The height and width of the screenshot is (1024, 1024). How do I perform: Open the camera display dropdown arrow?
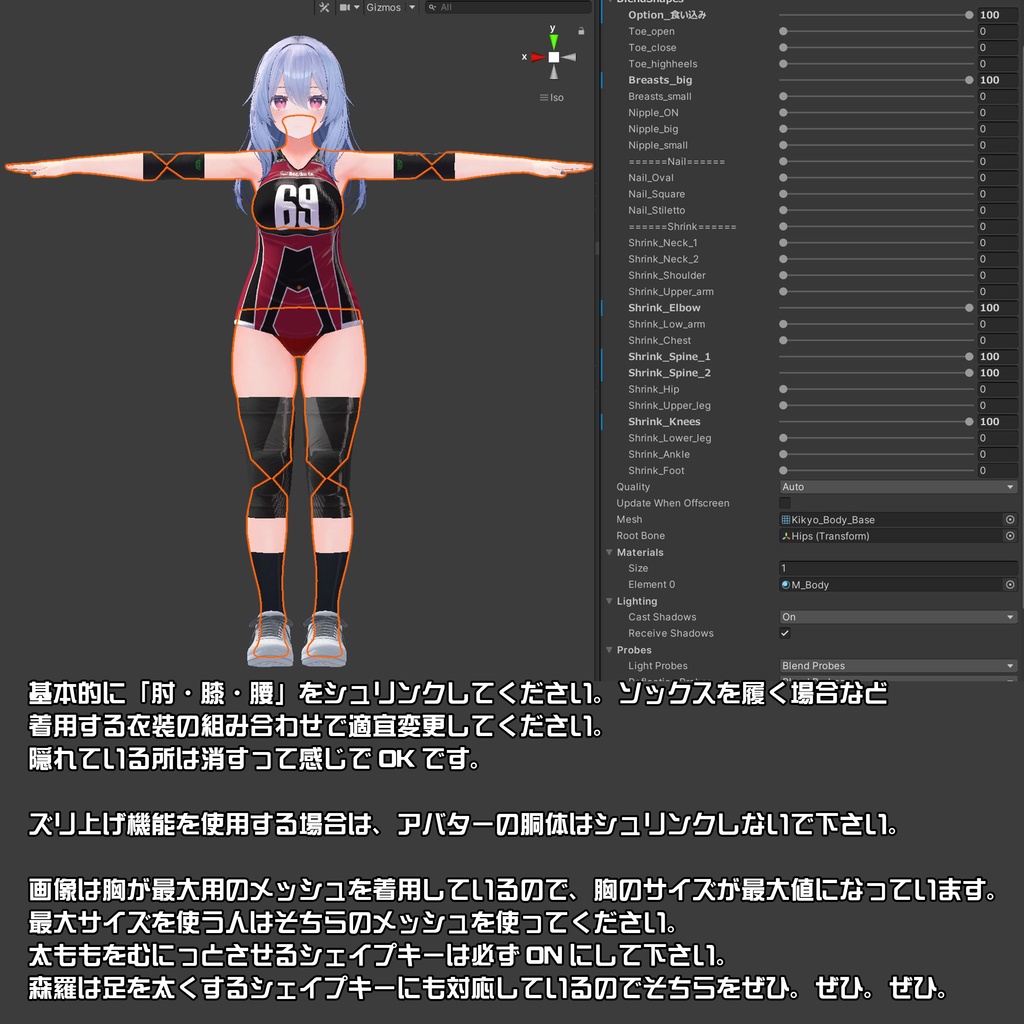click(x=358, y=7)
